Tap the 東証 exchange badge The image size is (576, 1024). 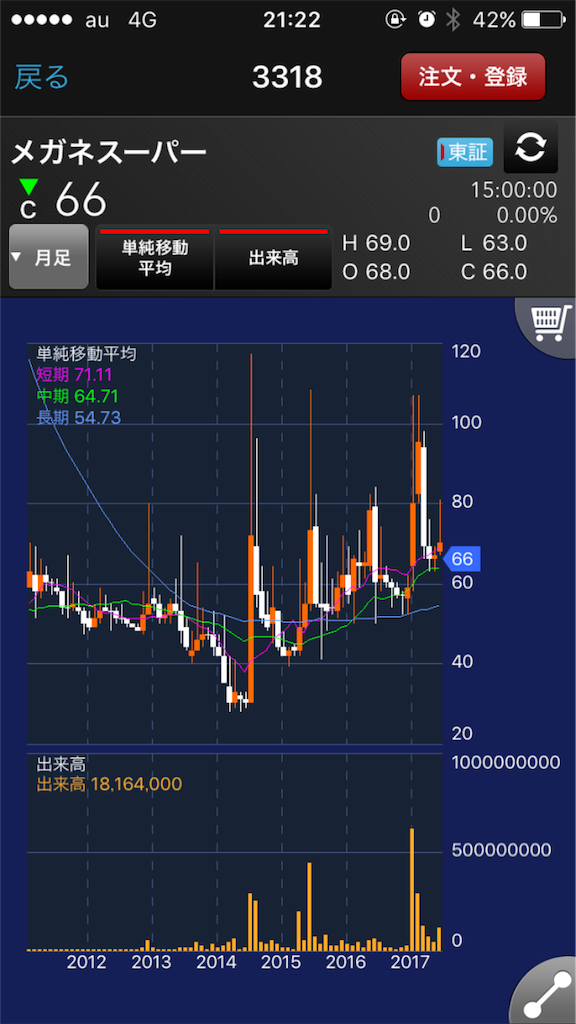click(465, 152)
